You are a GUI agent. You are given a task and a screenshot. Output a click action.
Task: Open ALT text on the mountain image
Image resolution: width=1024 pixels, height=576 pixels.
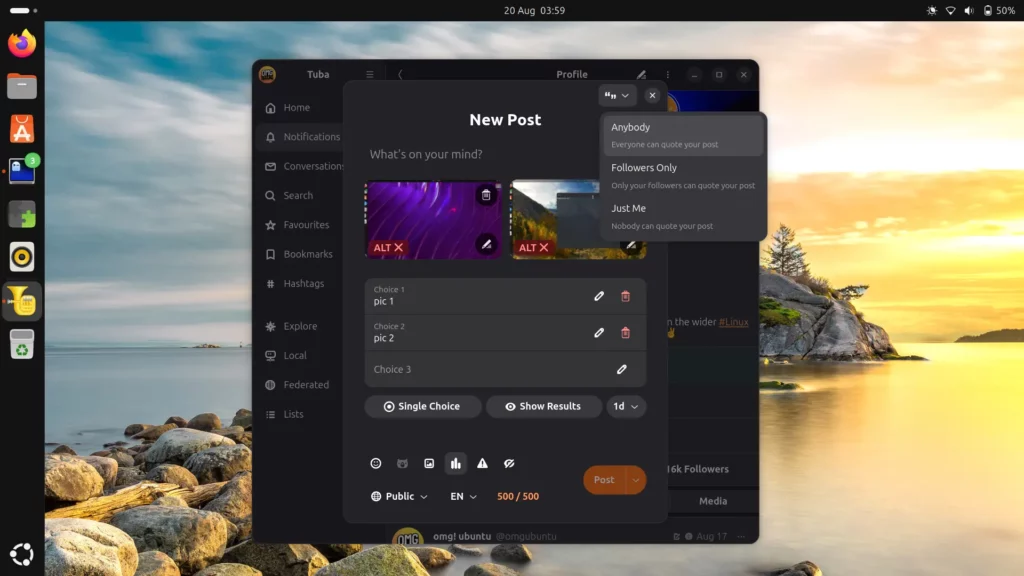click(x=534, y=248)
